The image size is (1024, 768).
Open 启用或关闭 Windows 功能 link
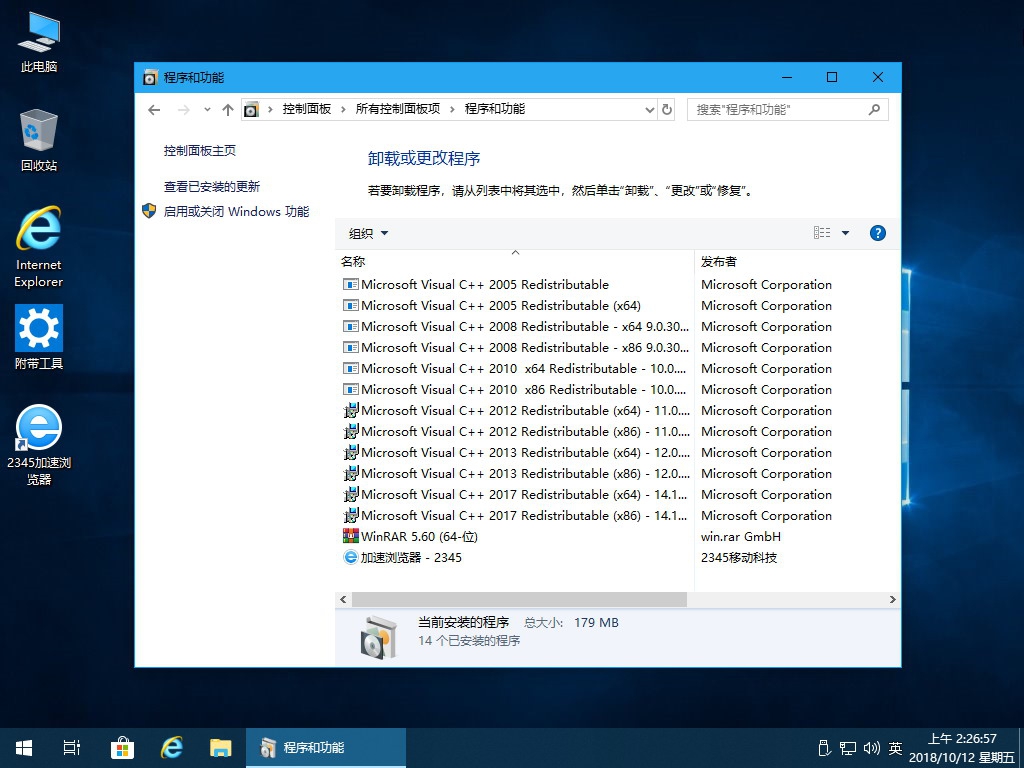(x=236, y=212)
